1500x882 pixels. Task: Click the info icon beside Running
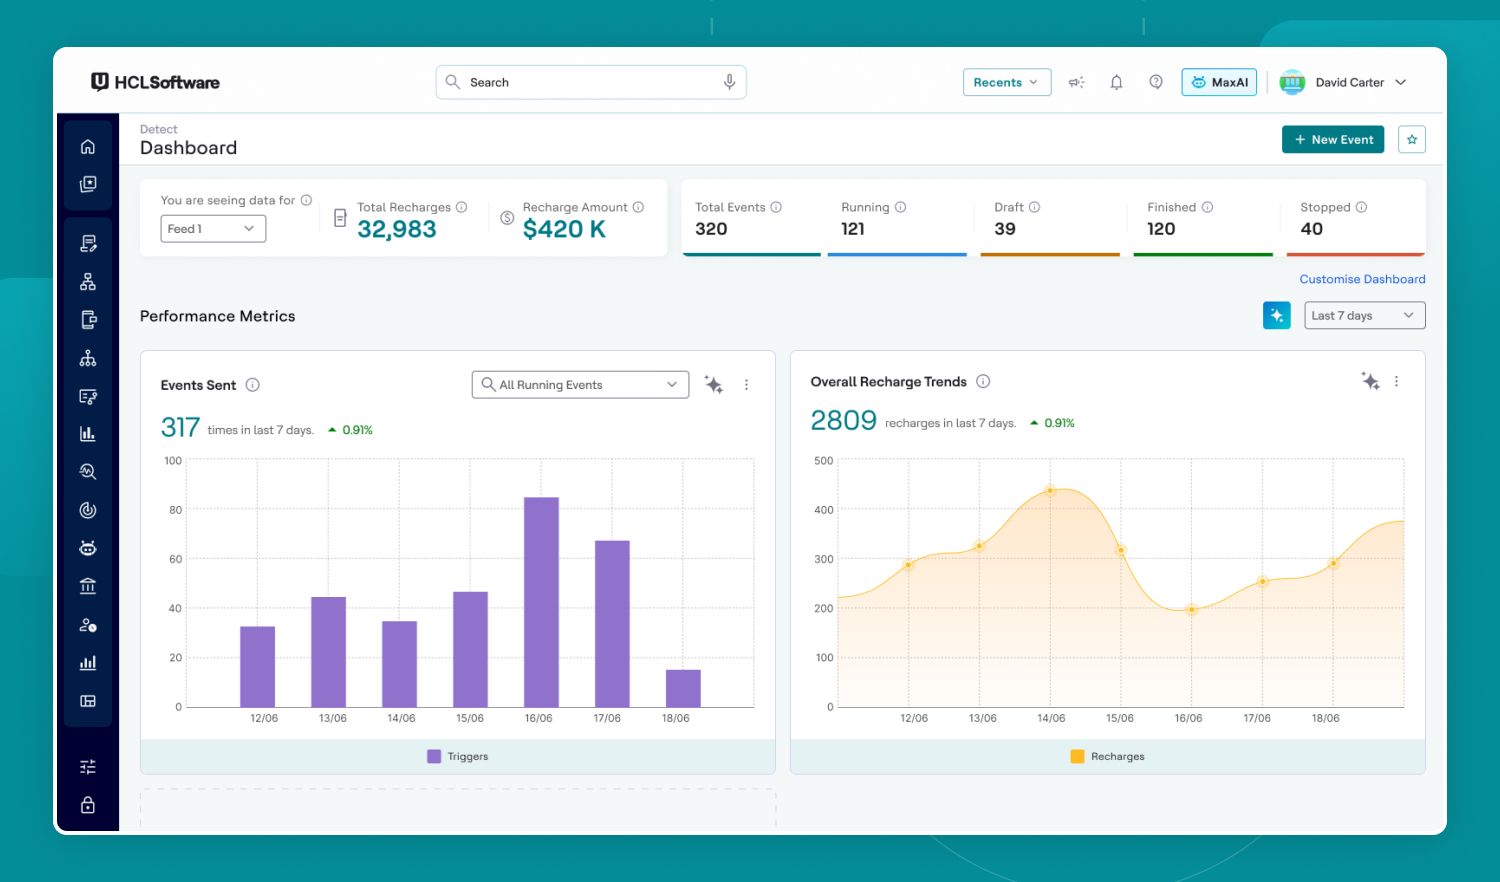coord(900,207)
